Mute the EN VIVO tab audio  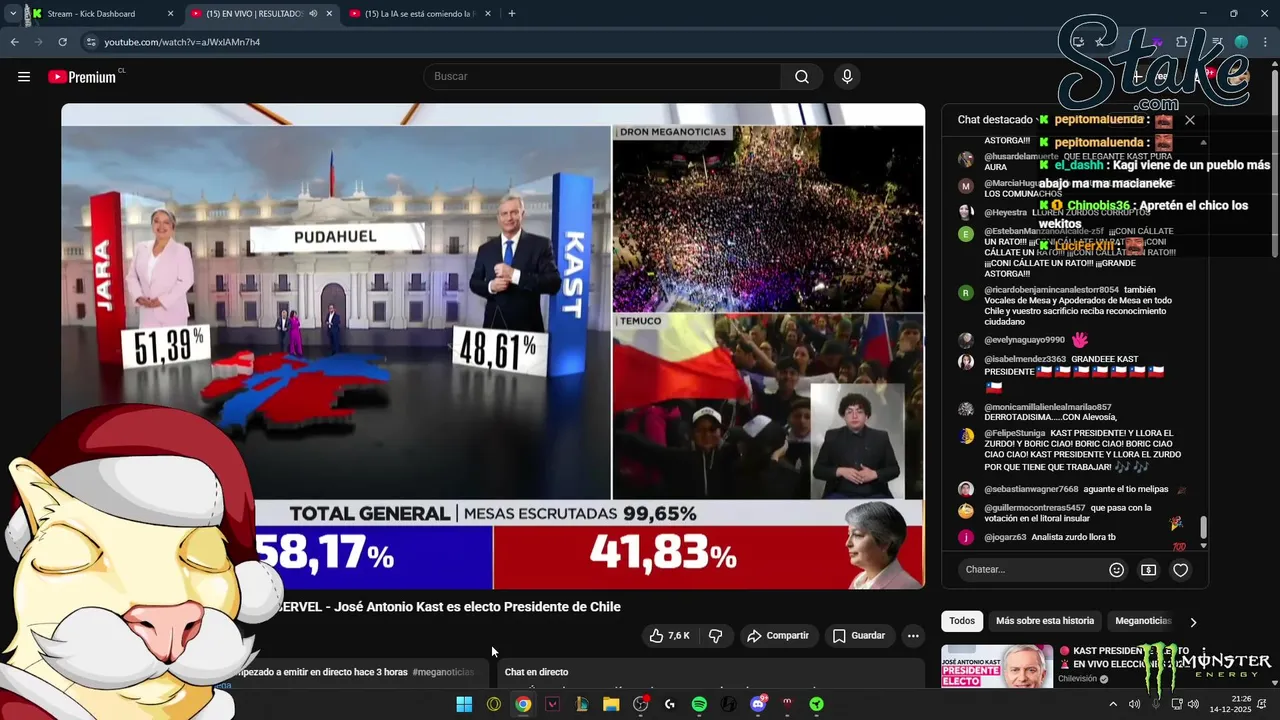pos(313,14)
